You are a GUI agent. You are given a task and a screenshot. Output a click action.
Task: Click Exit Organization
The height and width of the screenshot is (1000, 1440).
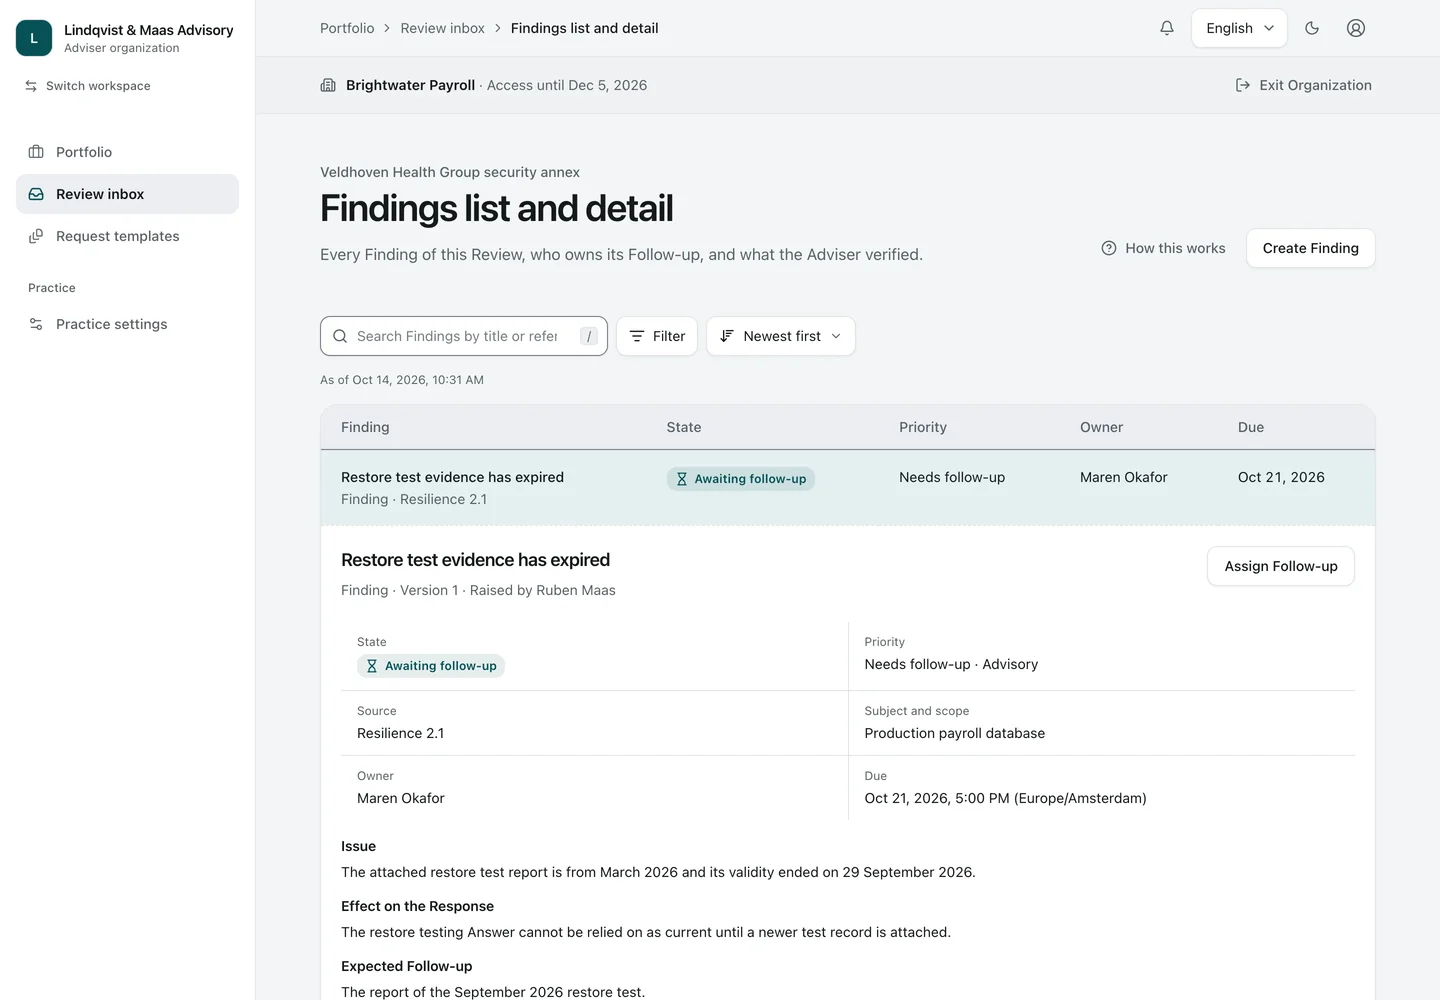click(x=1304, y=85)
